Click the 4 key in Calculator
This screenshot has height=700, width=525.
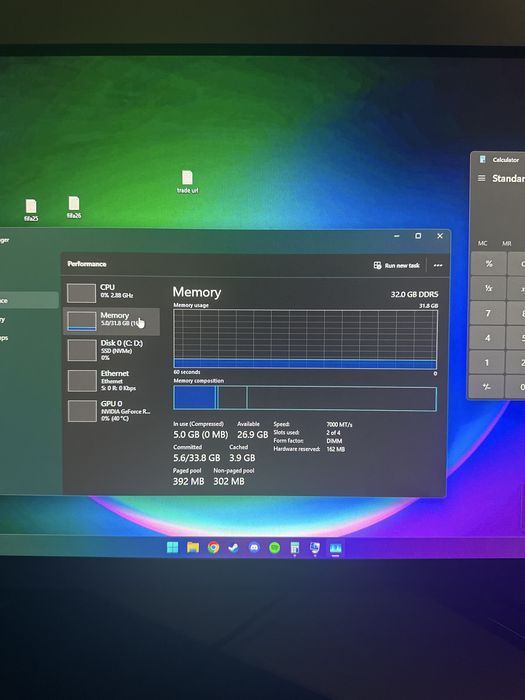(x=488, y=338)
